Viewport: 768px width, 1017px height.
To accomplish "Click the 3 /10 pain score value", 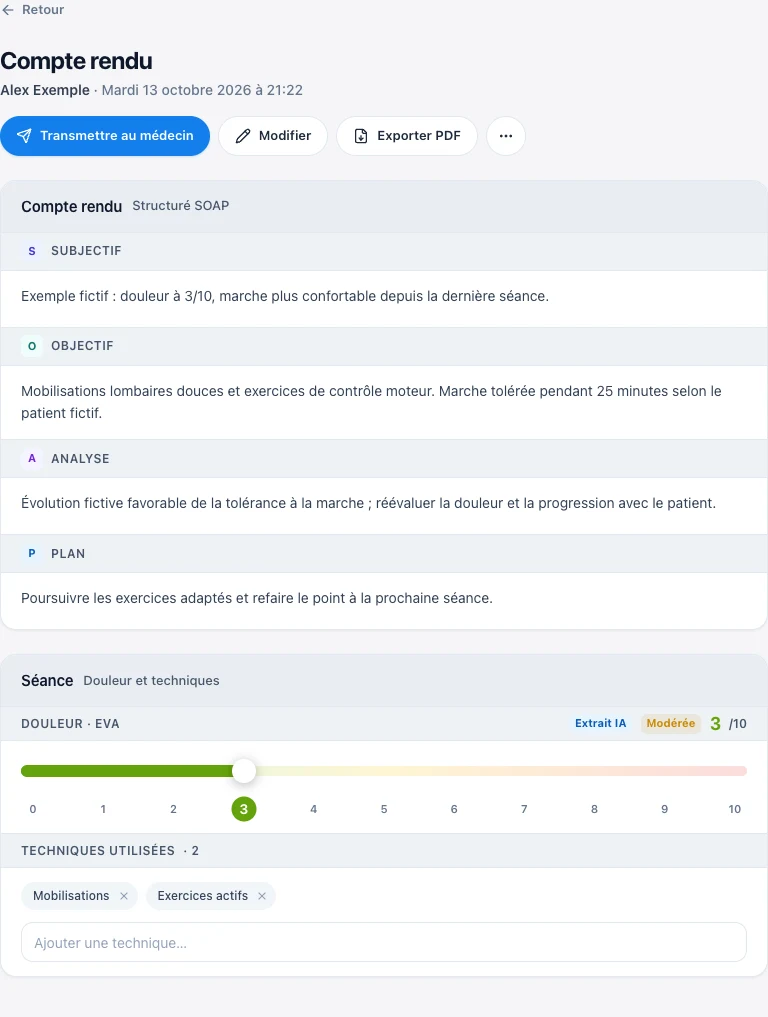I will click(x=728, y=723).
